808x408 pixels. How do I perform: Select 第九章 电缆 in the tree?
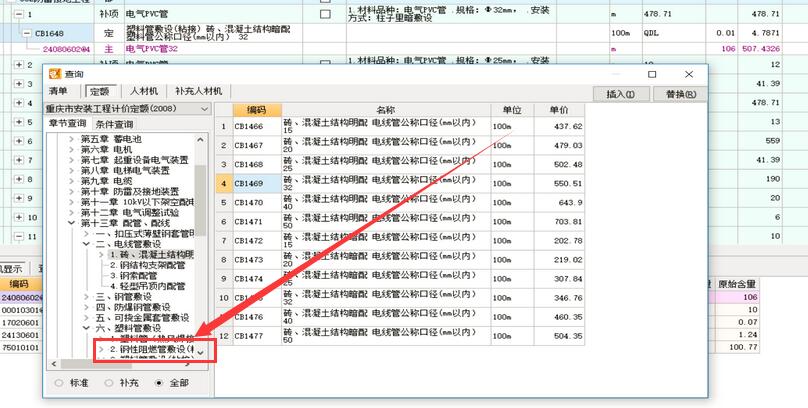106,181
